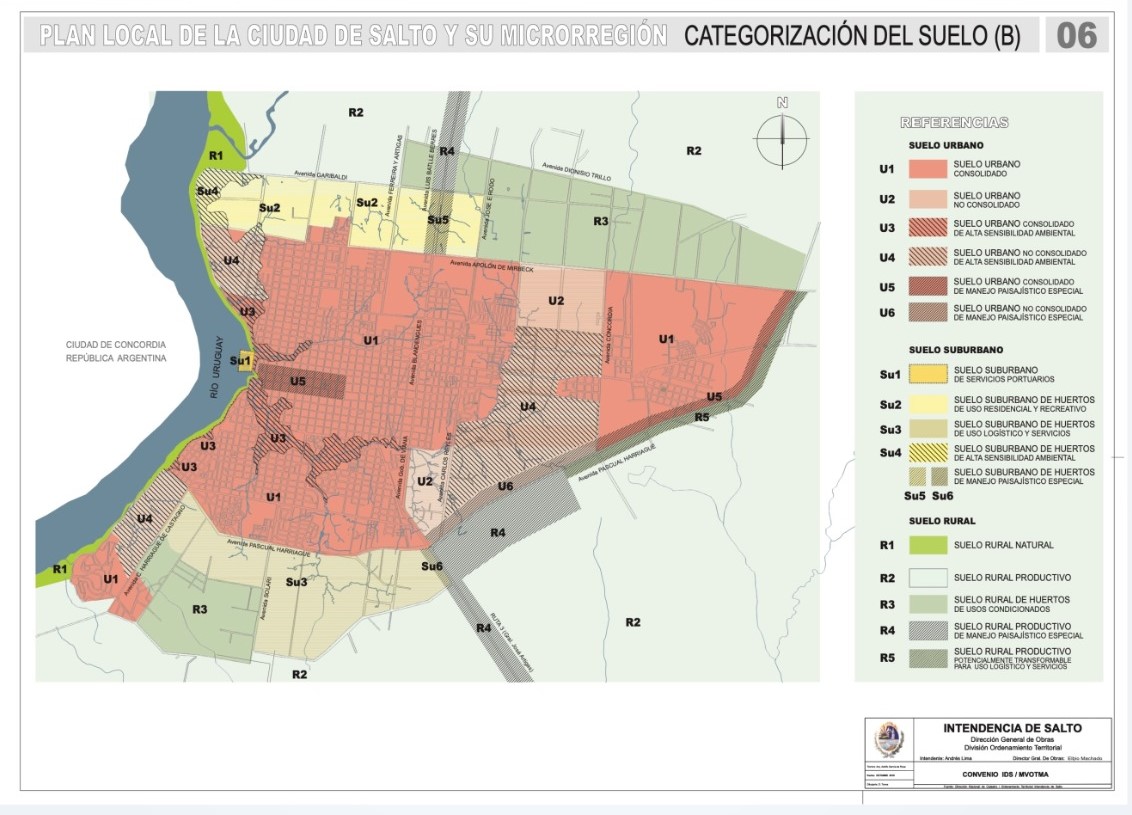Viewport: 1132px width, 815px height.
Task: Click the R2 Suelo Rural Productivo legend swatch
Action: click(927, 577)
